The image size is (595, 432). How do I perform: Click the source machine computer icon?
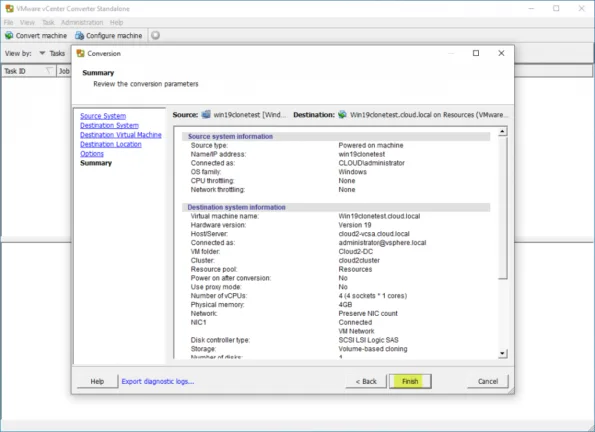tap(206, 114)
